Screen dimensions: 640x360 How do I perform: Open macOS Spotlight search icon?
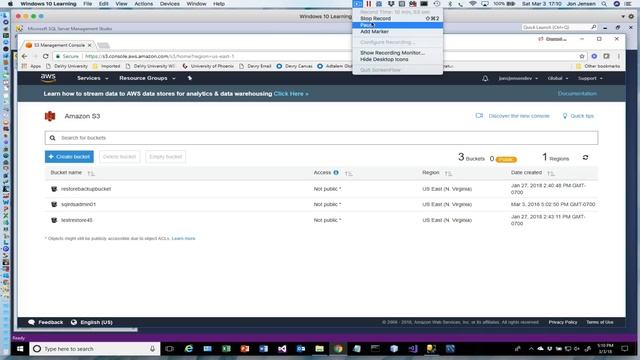(x=604, y=4)
